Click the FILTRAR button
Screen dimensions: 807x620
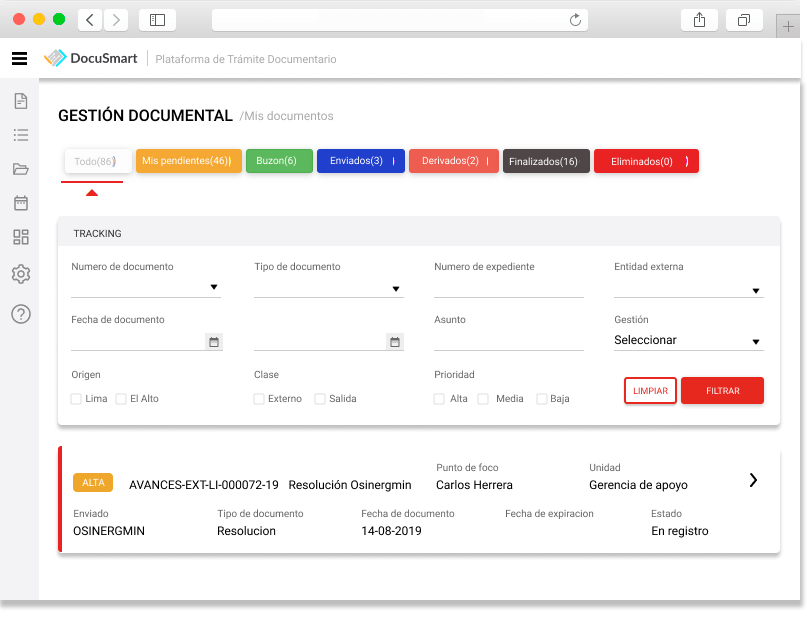click(x=722, y=390)
